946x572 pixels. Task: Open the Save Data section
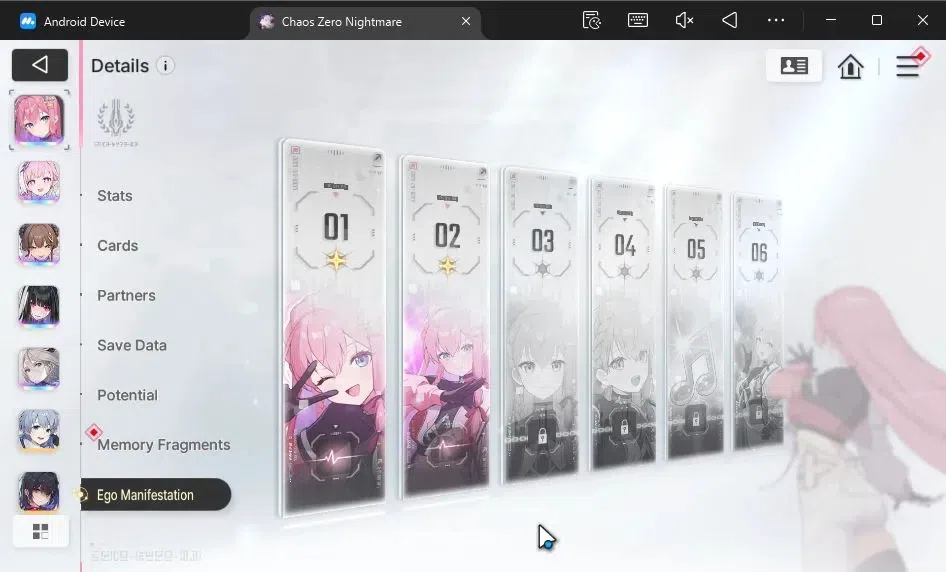(x=132, y=345)
